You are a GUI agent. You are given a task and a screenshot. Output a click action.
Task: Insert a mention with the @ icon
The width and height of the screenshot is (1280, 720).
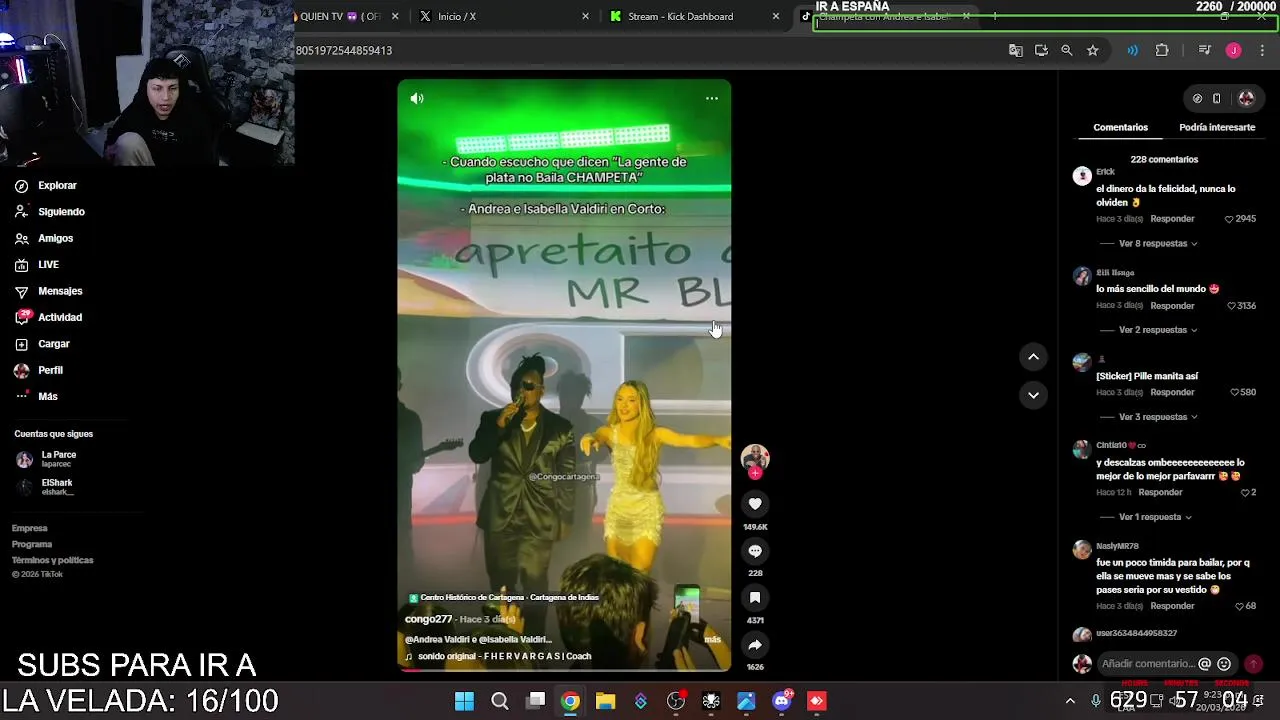1205,664
